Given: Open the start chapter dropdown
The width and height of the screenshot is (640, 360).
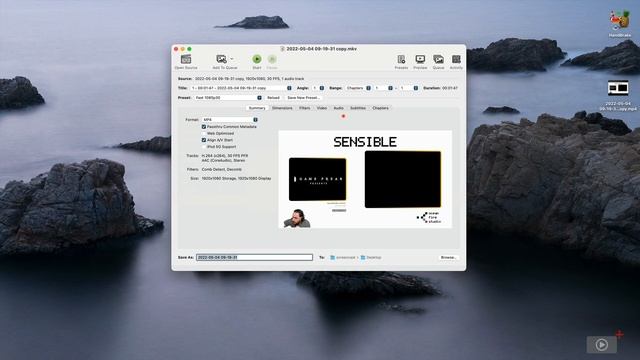Looking at the screenshot, I should 384,88.
